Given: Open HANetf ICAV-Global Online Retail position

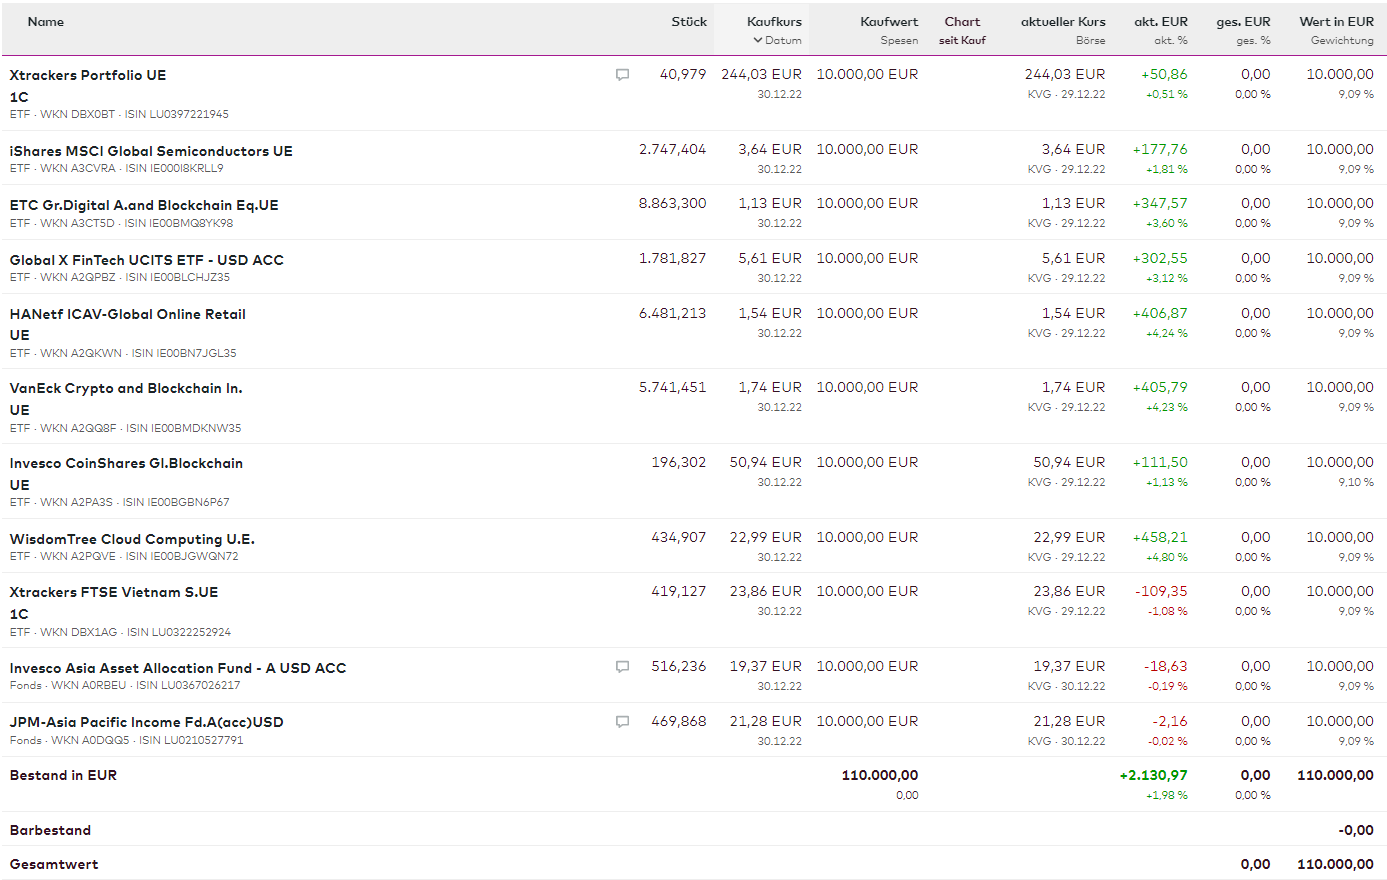Looking at the screenshot, I should click(x=128, y=314).
